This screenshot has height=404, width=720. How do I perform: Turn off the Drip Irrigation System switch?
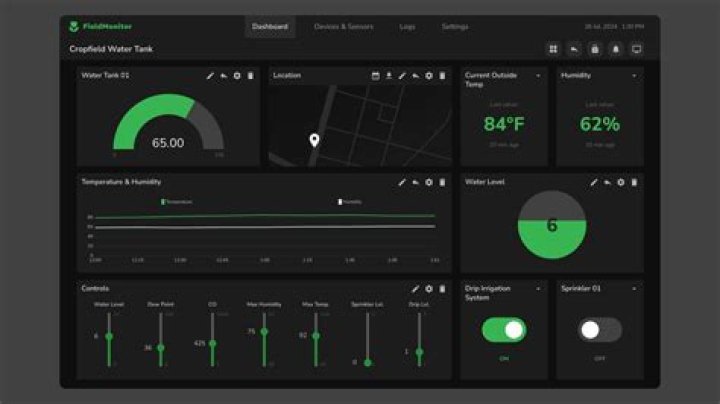504,330
